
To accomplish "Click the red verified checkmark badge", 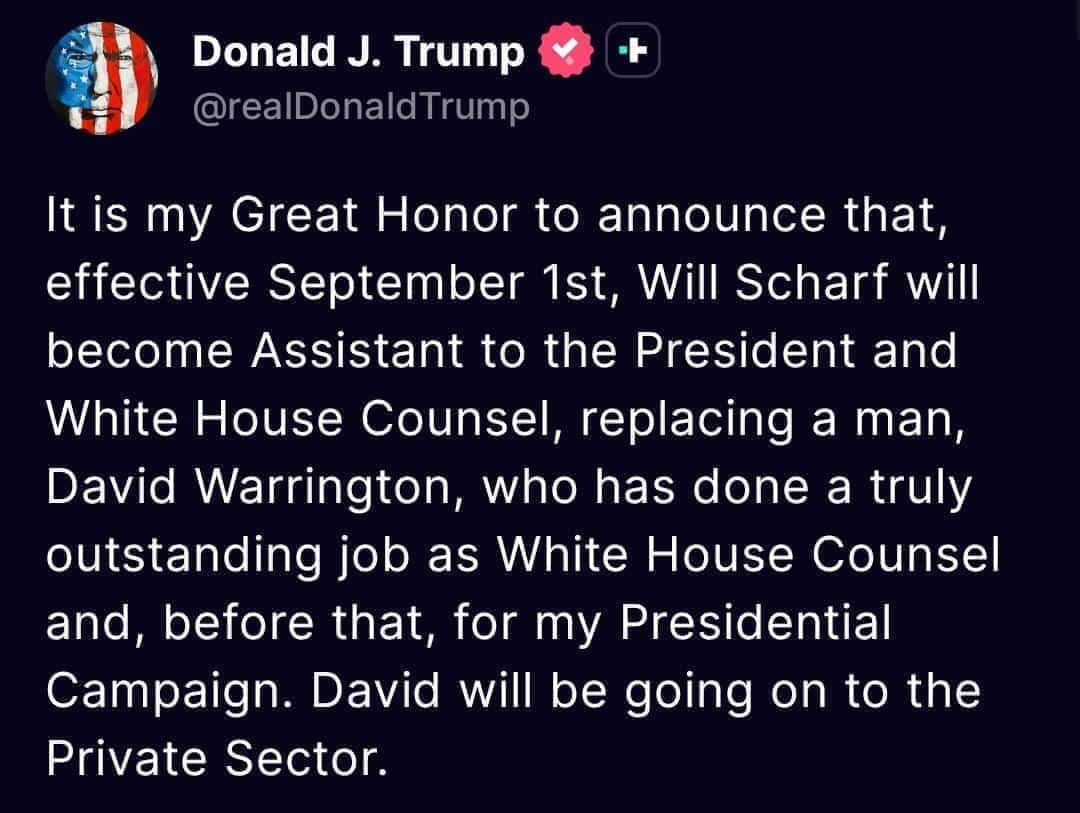I will click(566, 50).
